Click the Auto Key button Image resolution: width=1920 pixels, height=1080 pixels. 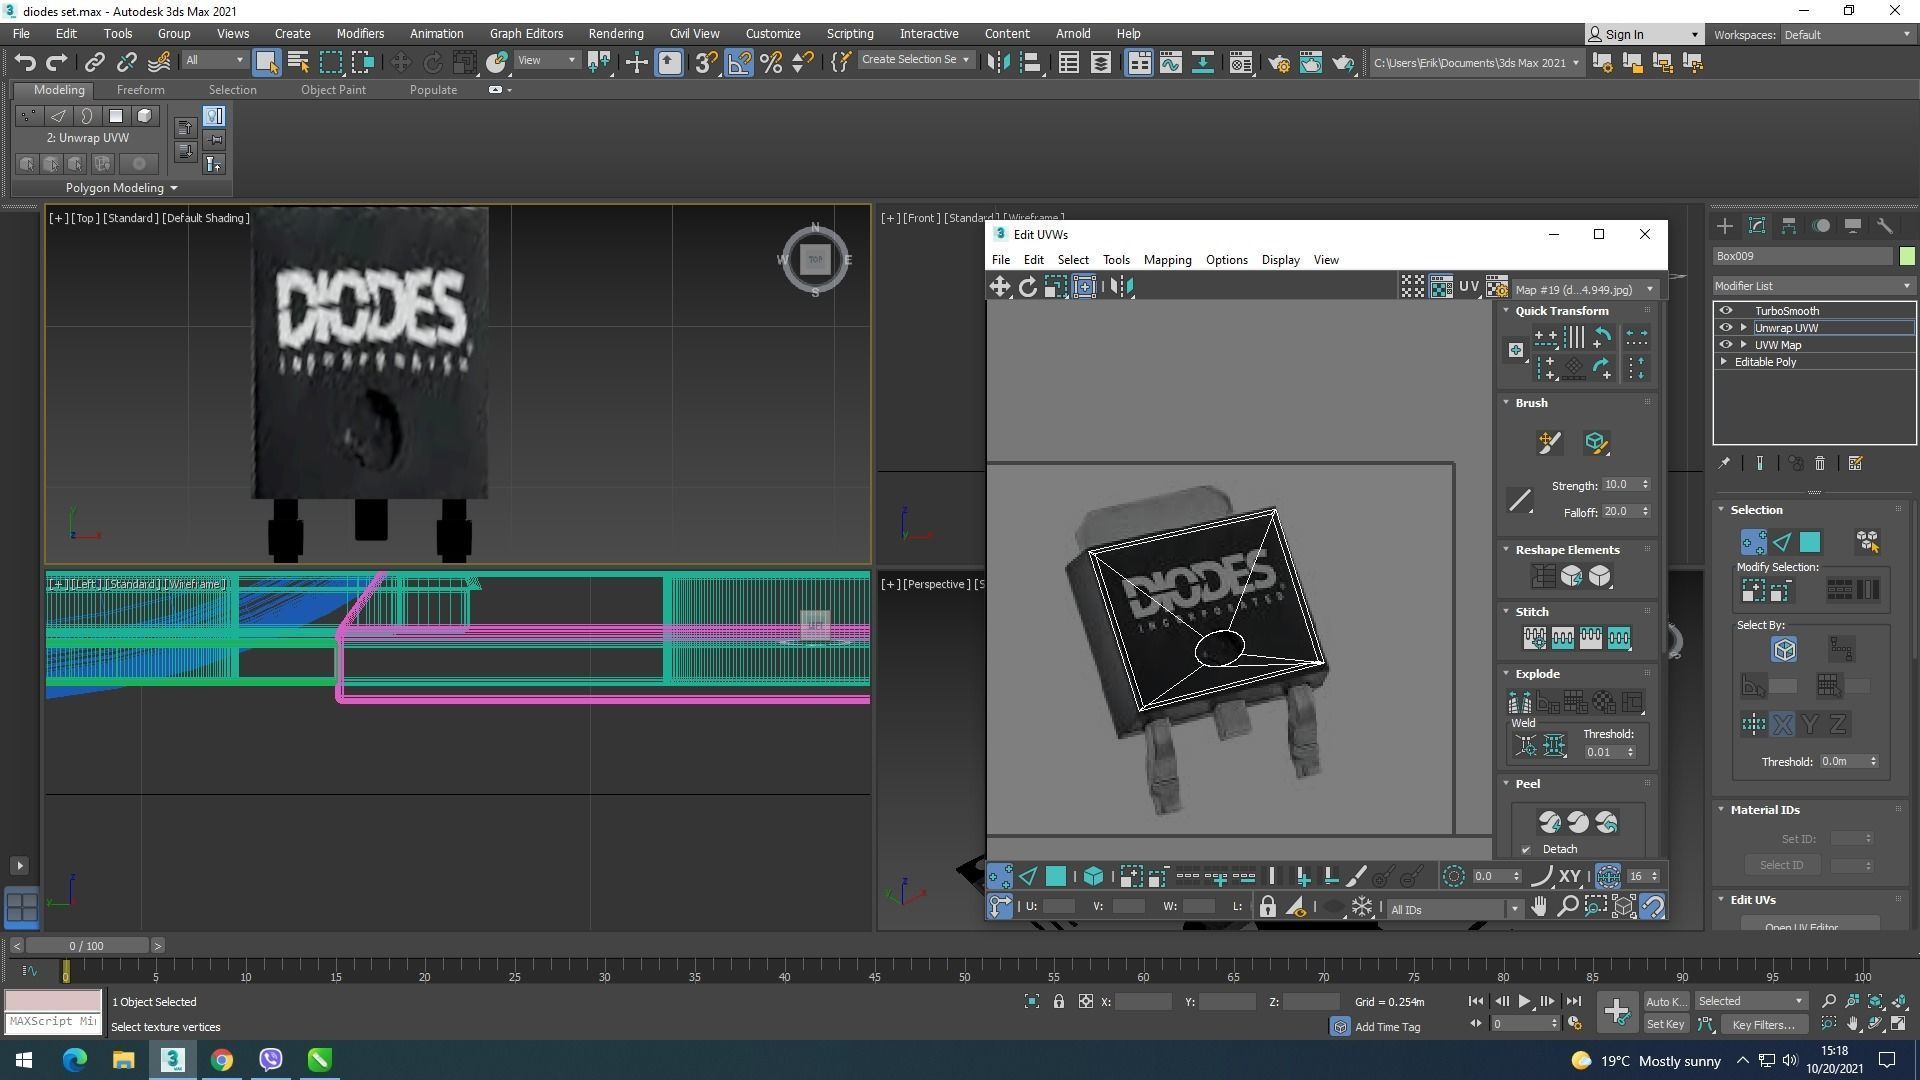[1665, 1001]
